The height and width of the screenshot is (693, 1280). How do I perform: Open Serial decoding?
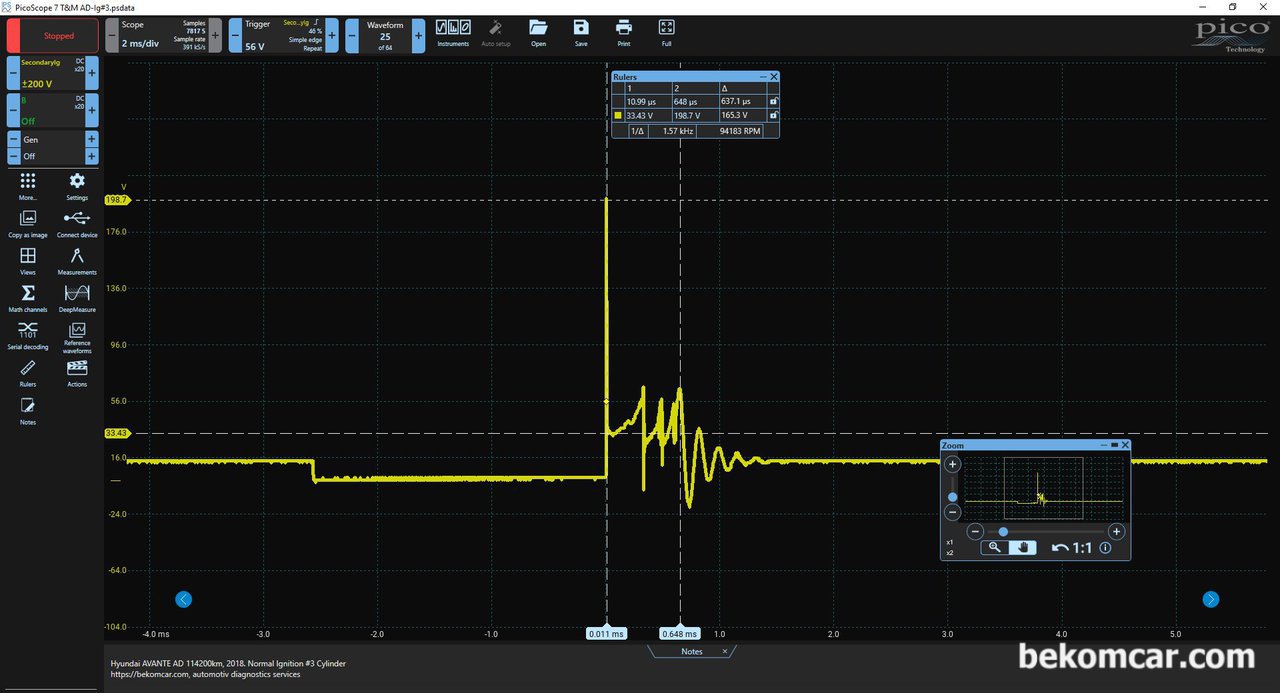point(28,336)
